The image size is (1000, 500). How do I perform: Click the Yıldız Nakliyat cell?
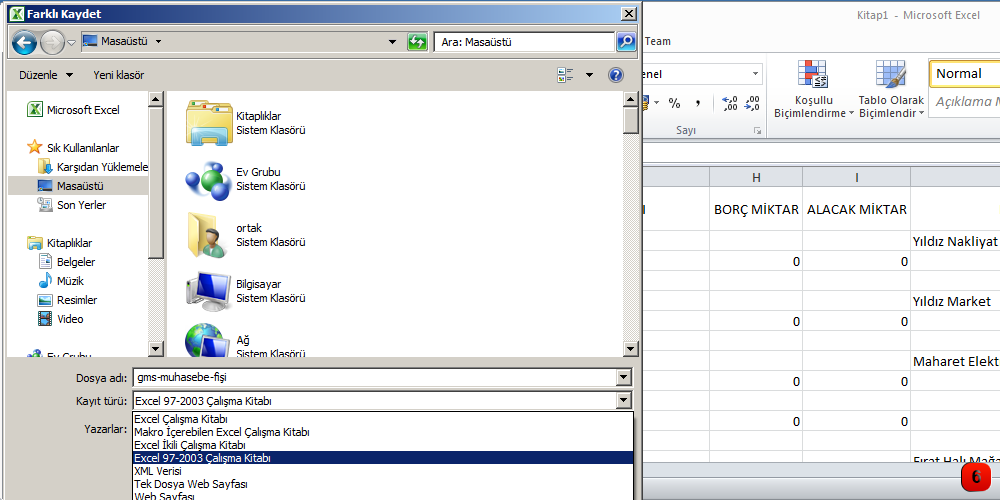point(955,241)
